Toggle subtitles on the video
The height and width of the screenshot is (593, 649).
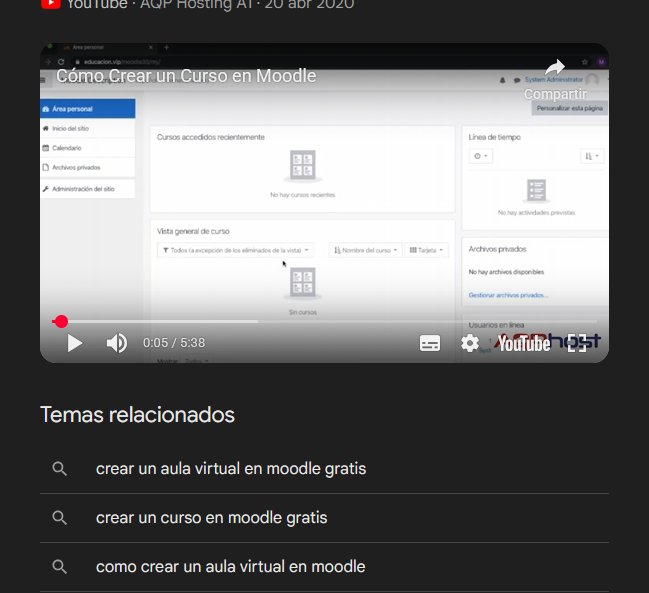[x=430, y=343]
